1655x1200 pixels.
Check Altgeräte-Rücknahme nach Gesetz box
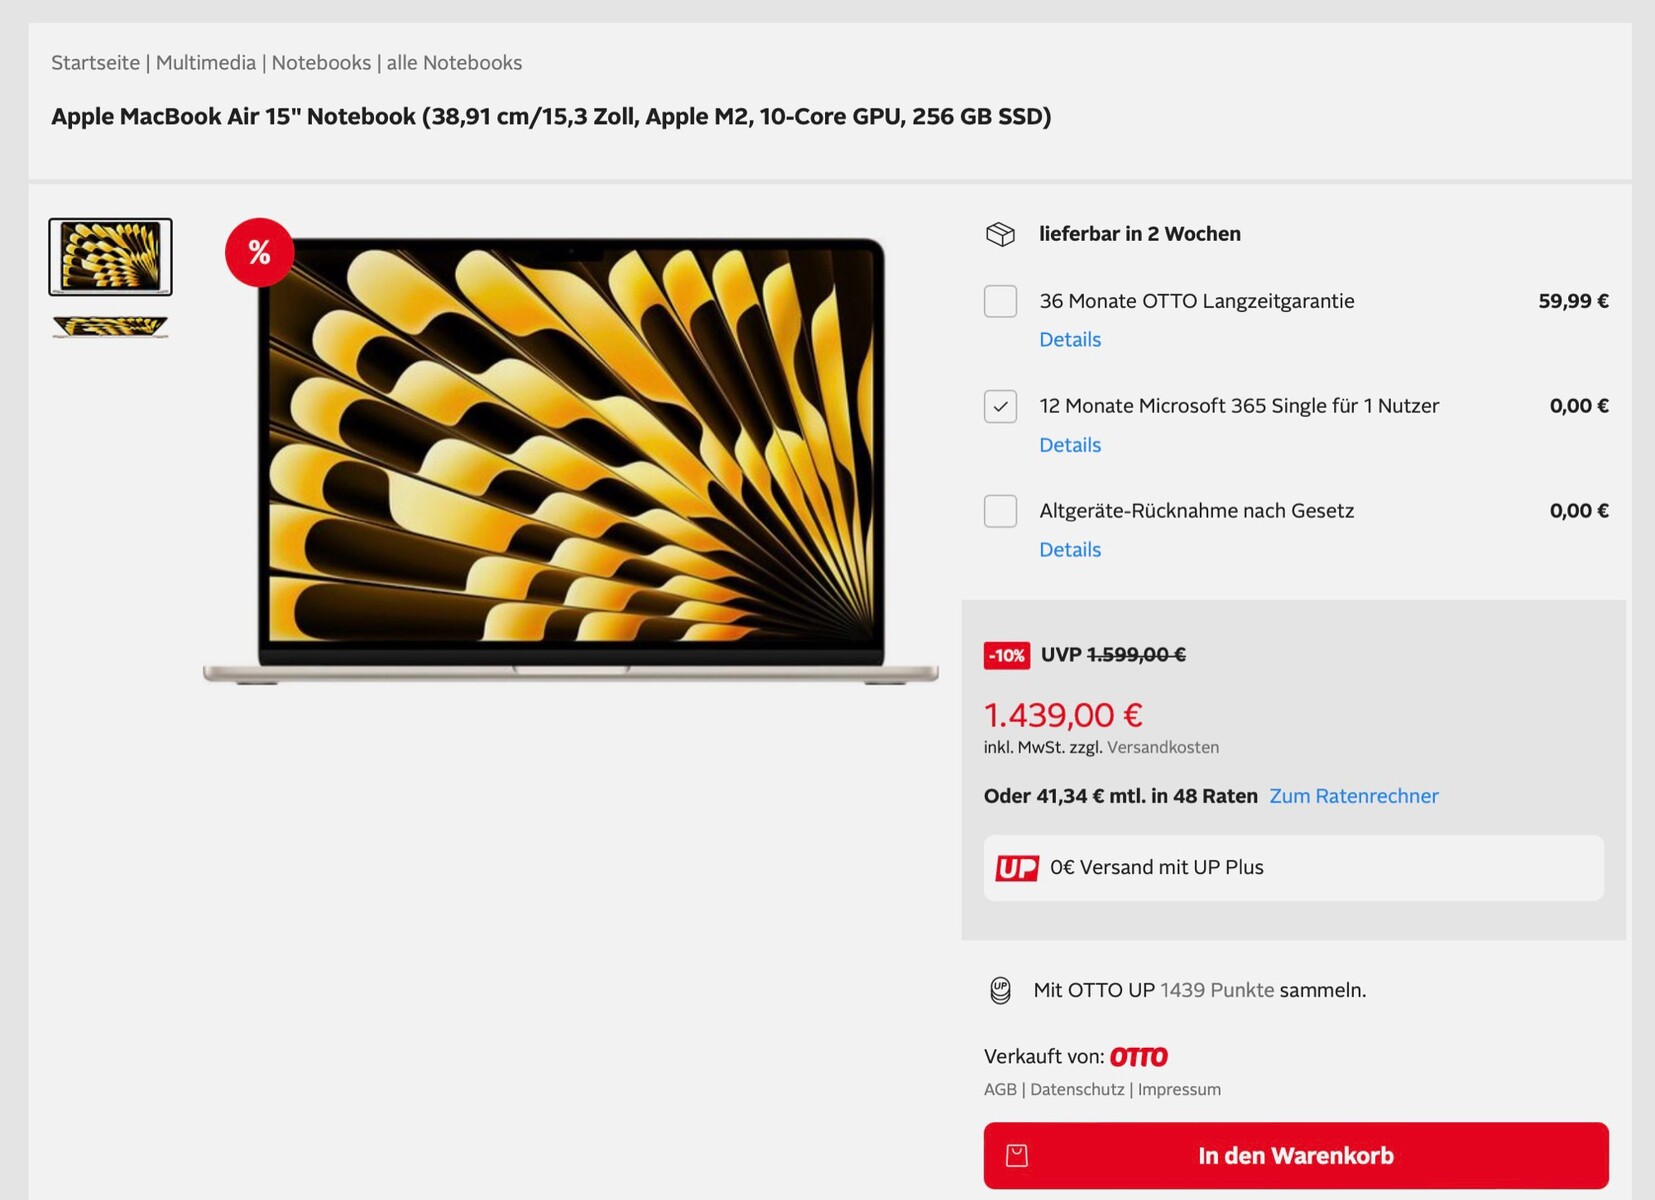pos(1000,511)
